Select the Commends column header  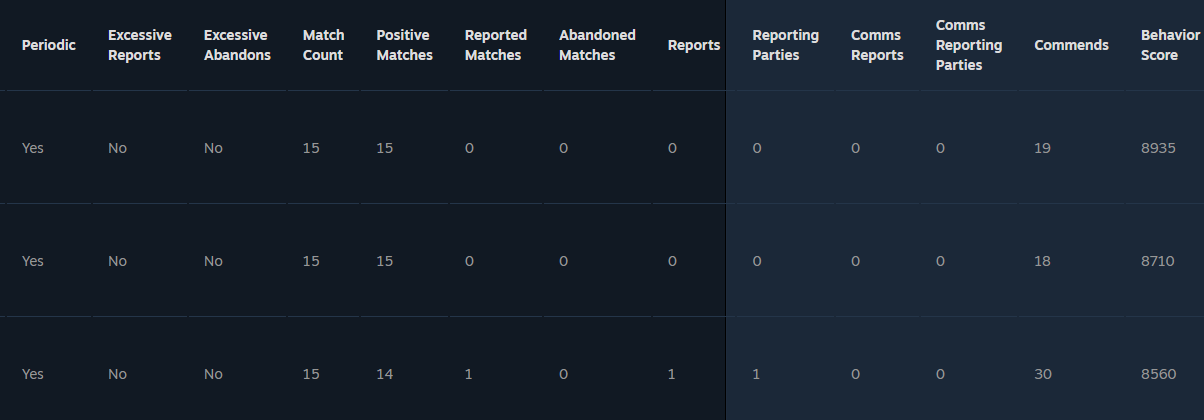pos(1071,45)
